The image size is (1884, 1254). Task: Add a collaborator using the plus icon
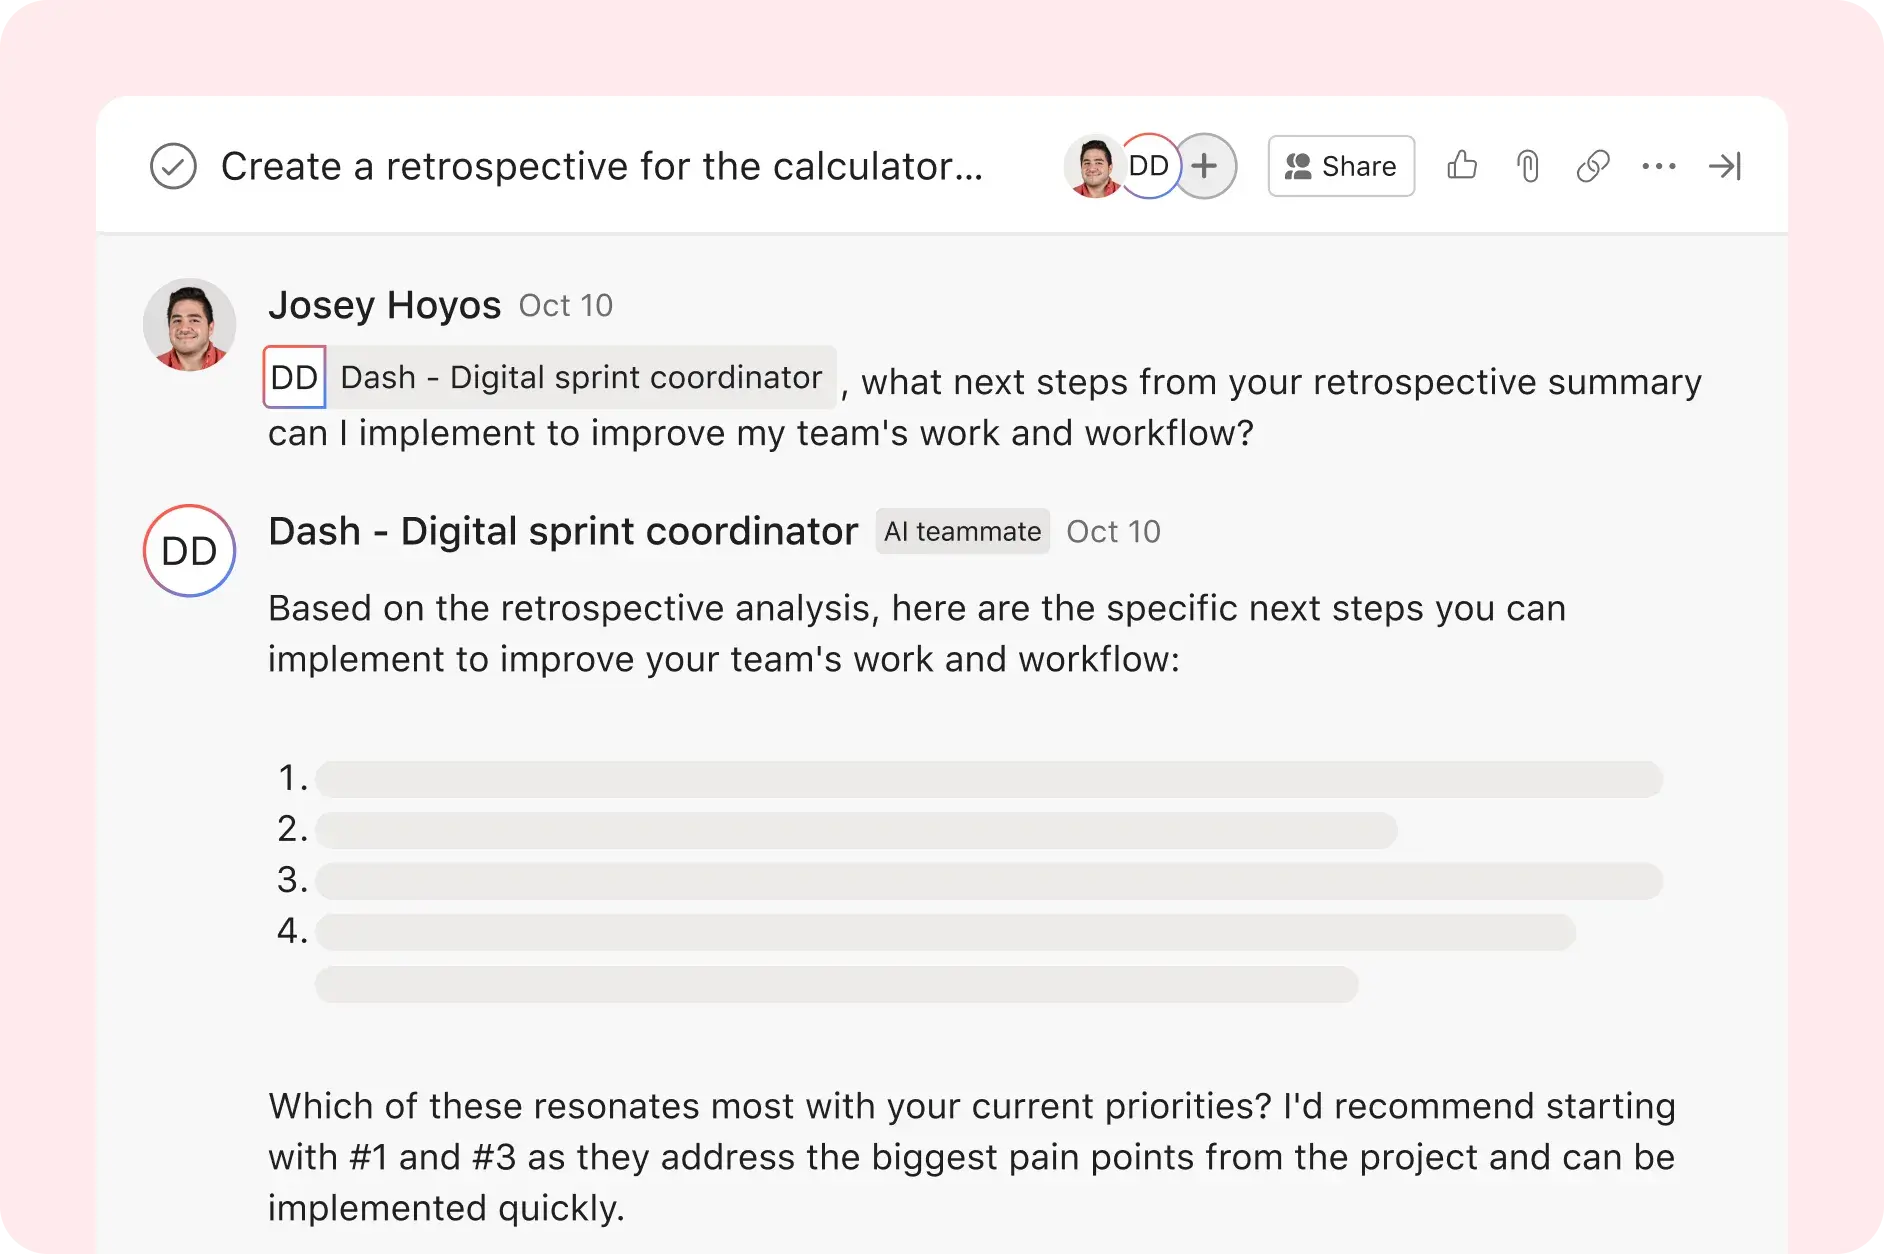[1204, 166]
